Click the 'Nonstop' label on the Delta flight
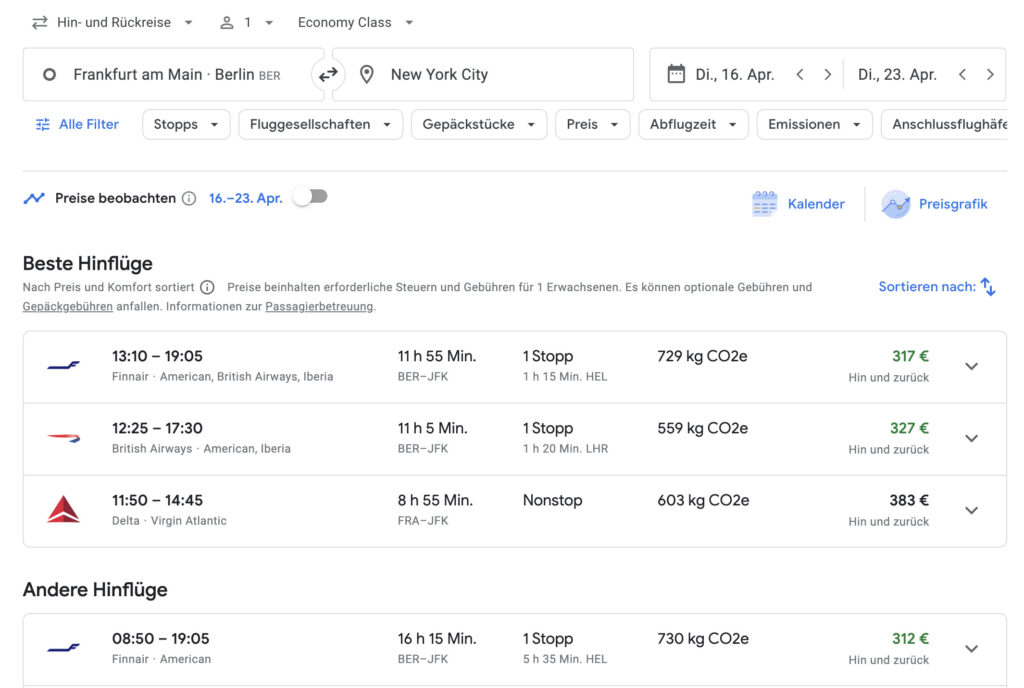 (x=552, y=500)
